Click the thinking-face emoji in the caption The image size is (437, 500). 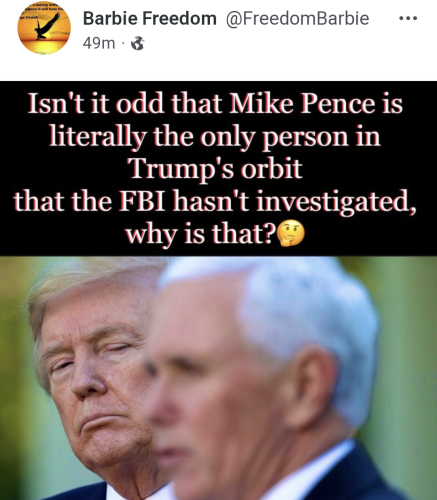coord(291,234)
